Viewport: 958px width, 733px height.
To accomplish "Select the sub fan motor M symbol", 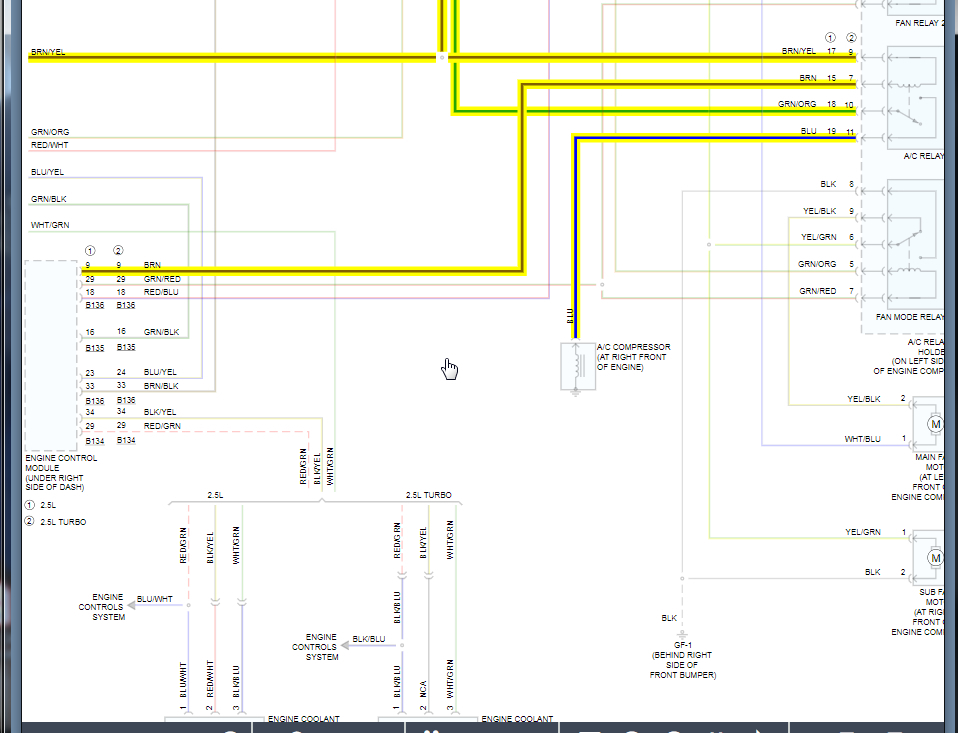I will (x=935, y=558).
